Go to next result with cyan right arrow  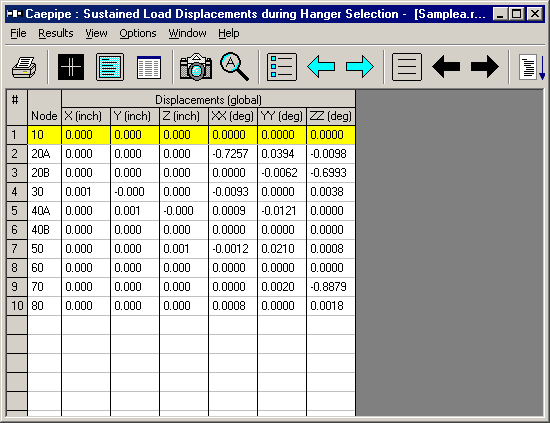pyautogui.click(x=360, y=67)
